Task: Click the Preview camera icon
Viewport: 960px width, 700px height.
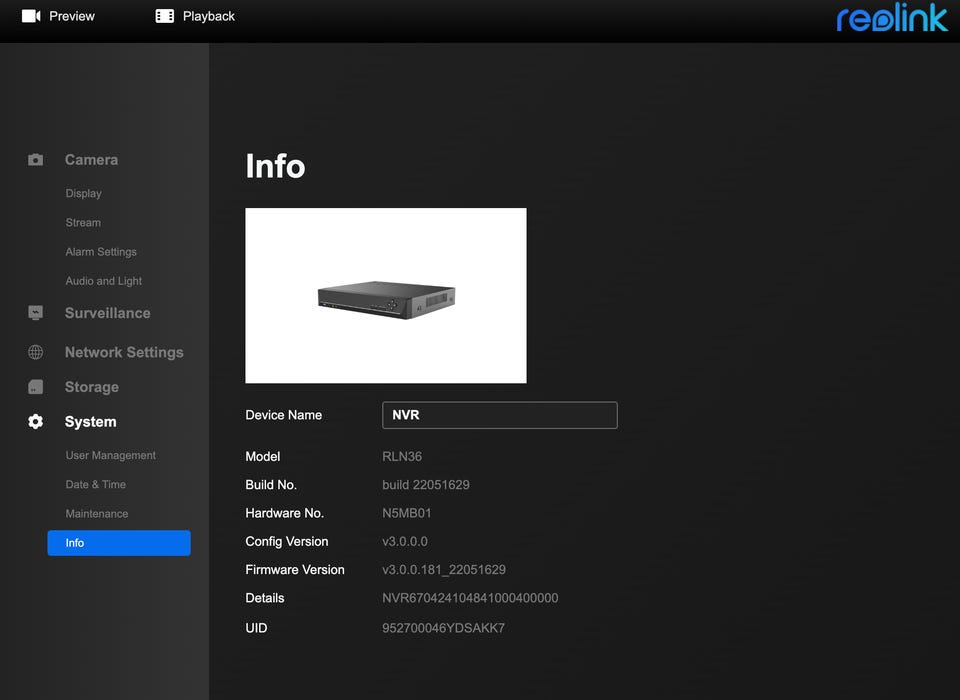Action: click(31, 16)
